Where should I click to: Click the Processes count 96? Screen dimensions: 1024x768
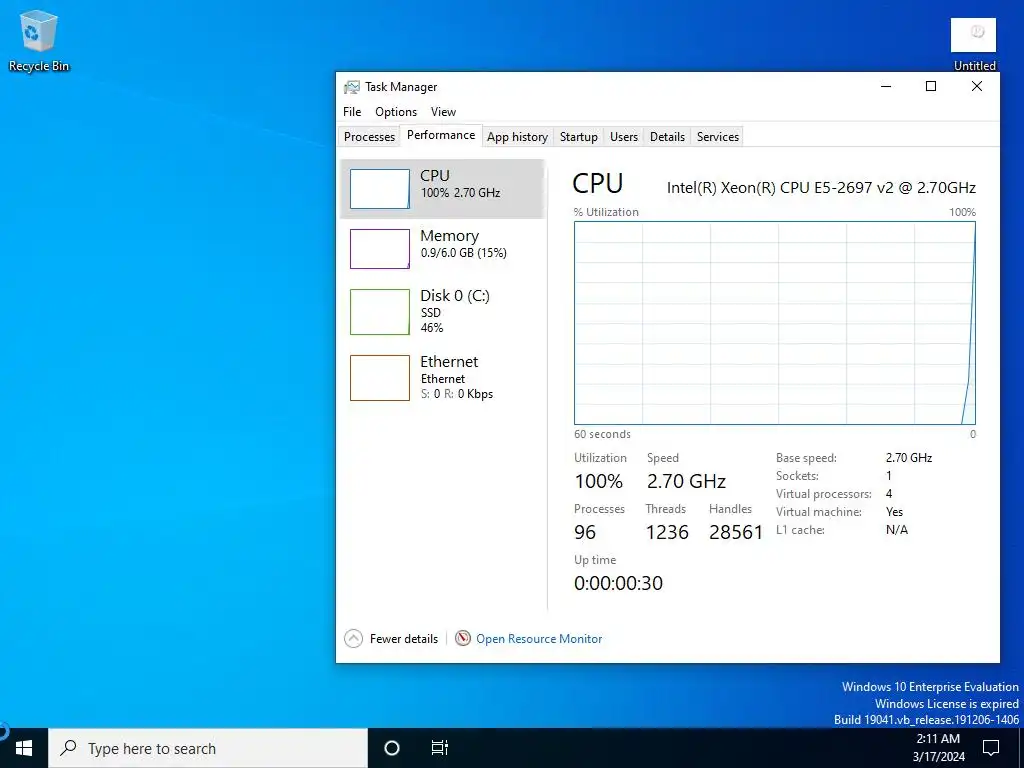coord(584,532)
